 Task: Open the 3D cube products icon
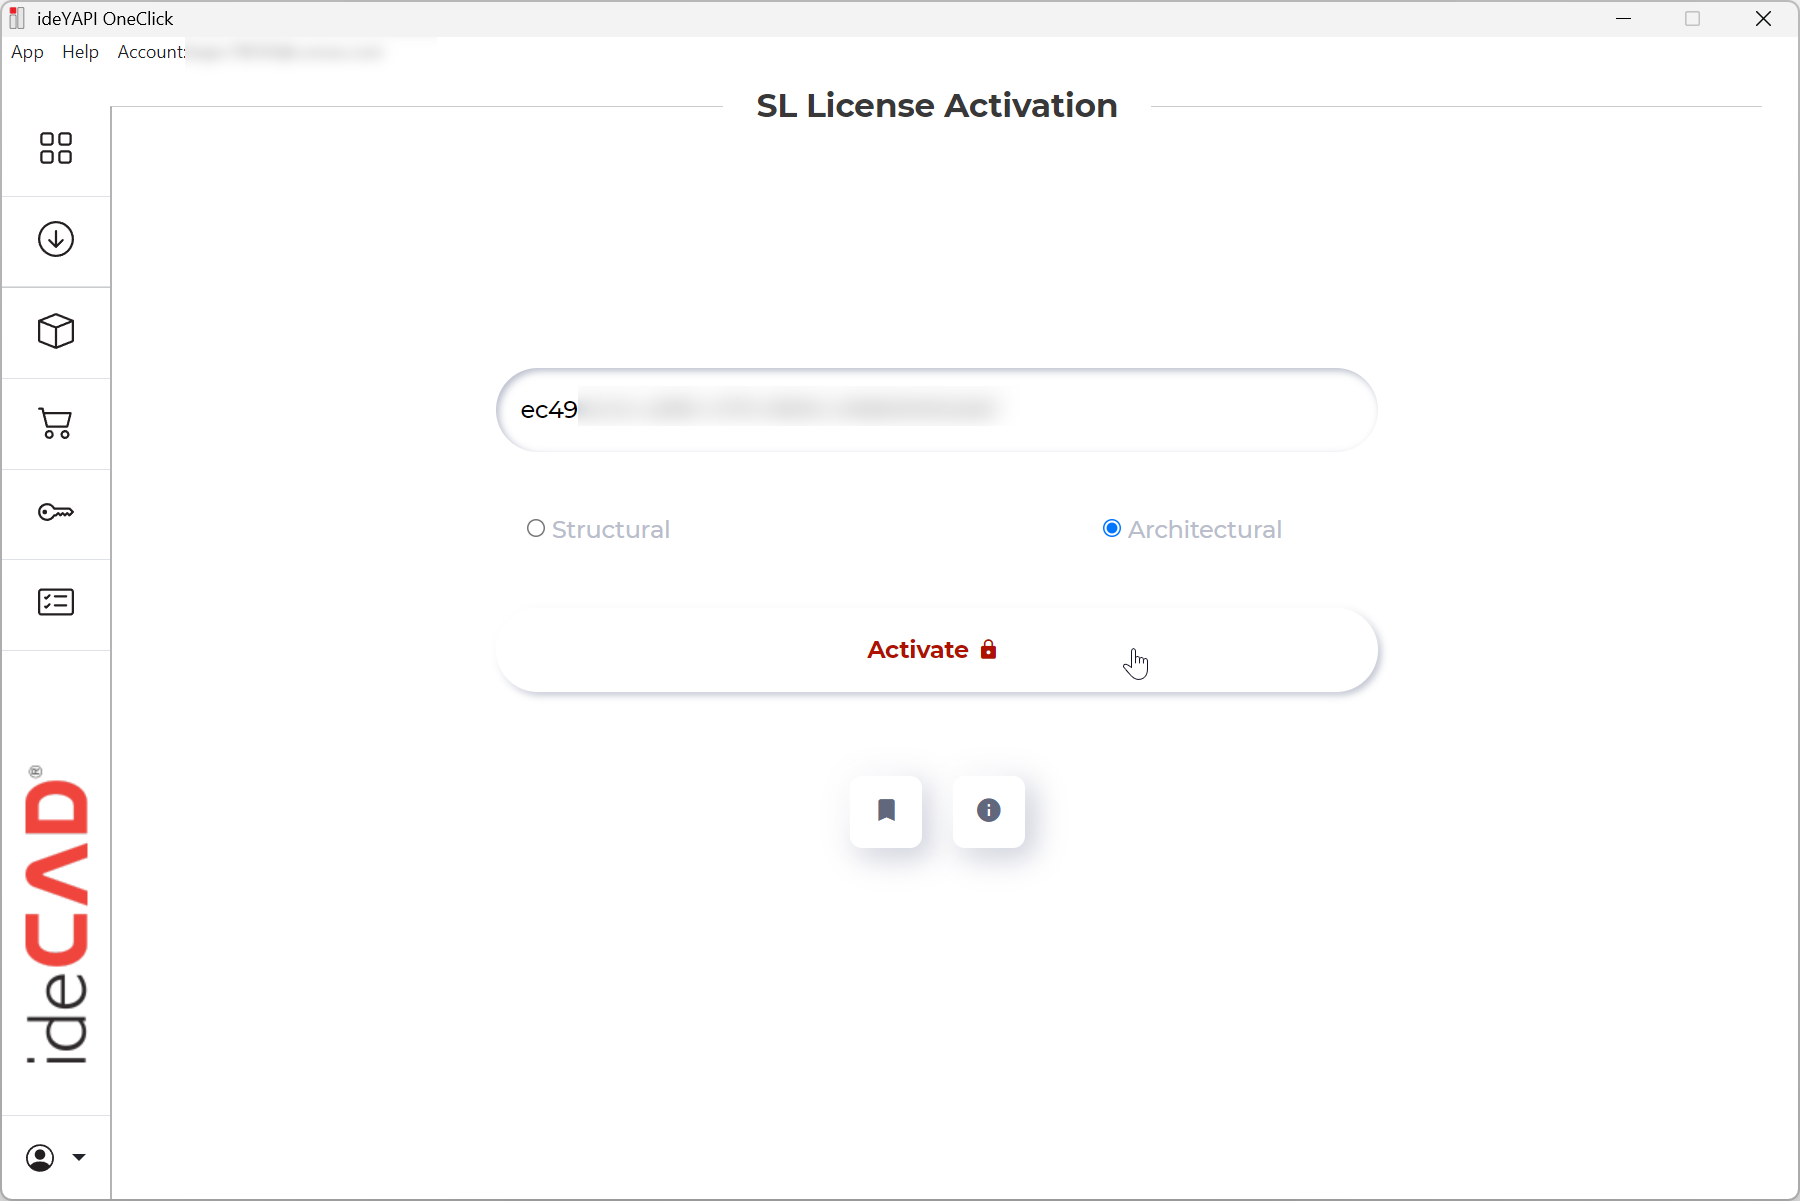(x=56, y=331)
